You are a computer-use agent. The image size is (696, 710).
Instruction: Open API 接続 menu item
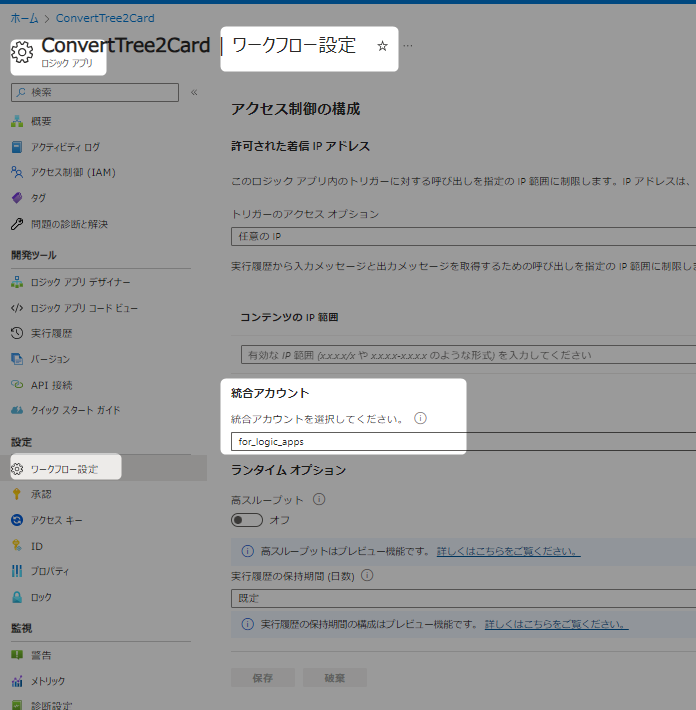[52, 385]
